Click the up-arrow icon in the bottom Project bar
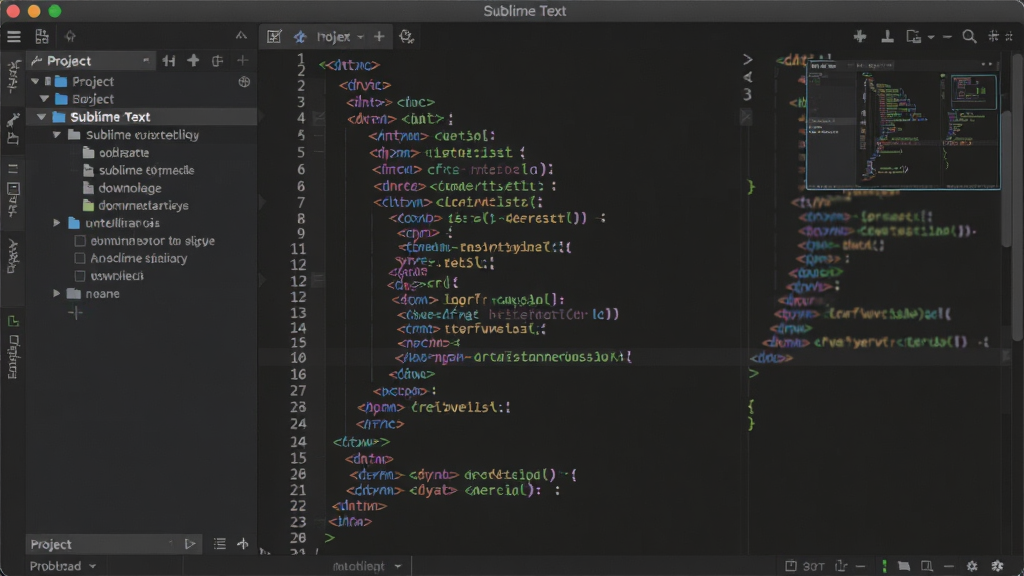The image size is (1024, 576). [x=243, y=543]
